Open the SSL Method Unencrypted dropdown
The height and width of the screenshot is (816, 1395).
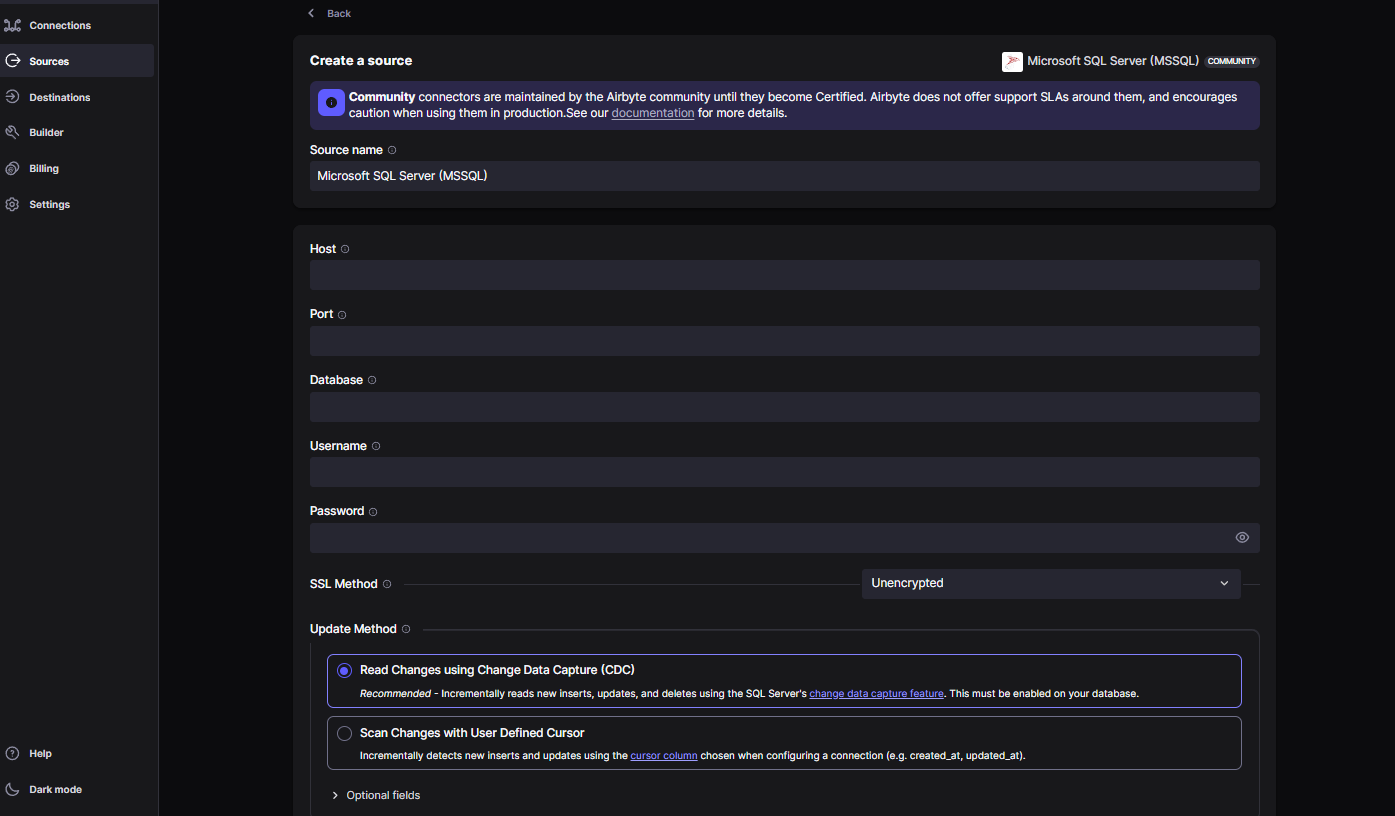(x=1051, y=583)
